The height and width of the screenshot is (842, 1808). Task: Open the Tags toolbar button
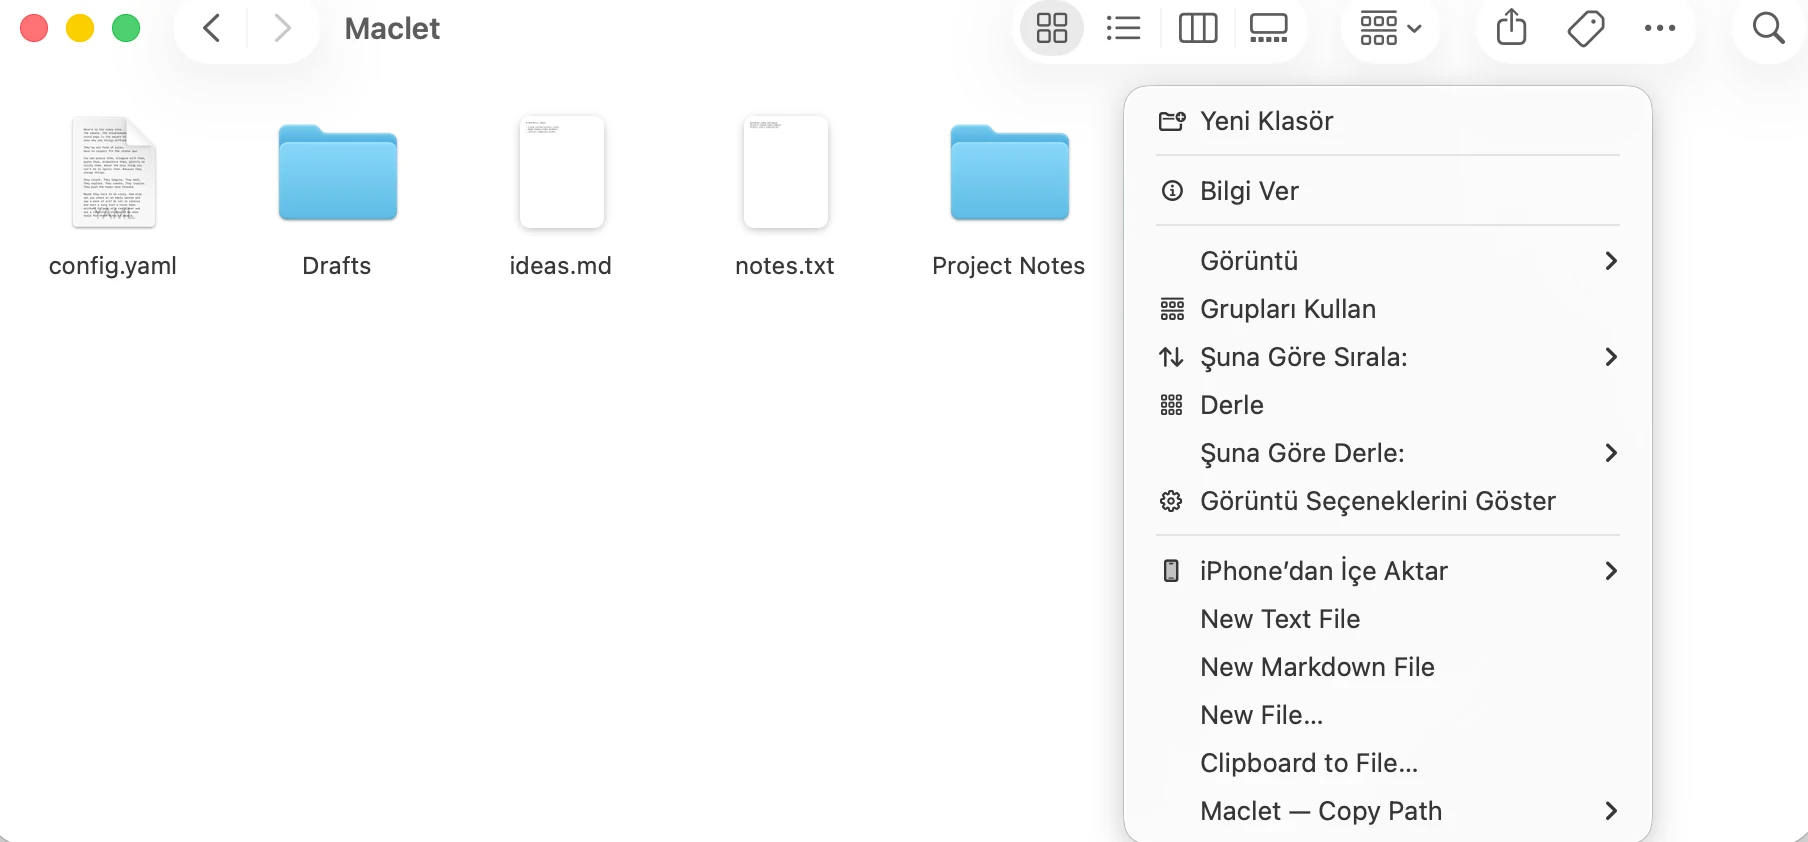tap(1586, 28)
